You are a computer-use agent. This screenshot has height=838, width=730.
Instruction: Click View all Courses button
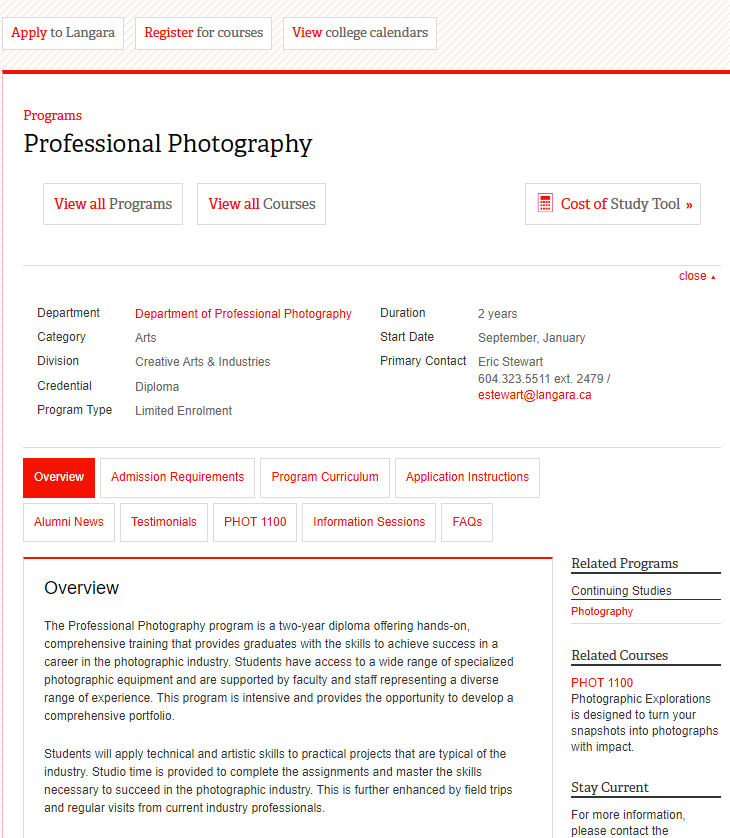pos(262,204)
